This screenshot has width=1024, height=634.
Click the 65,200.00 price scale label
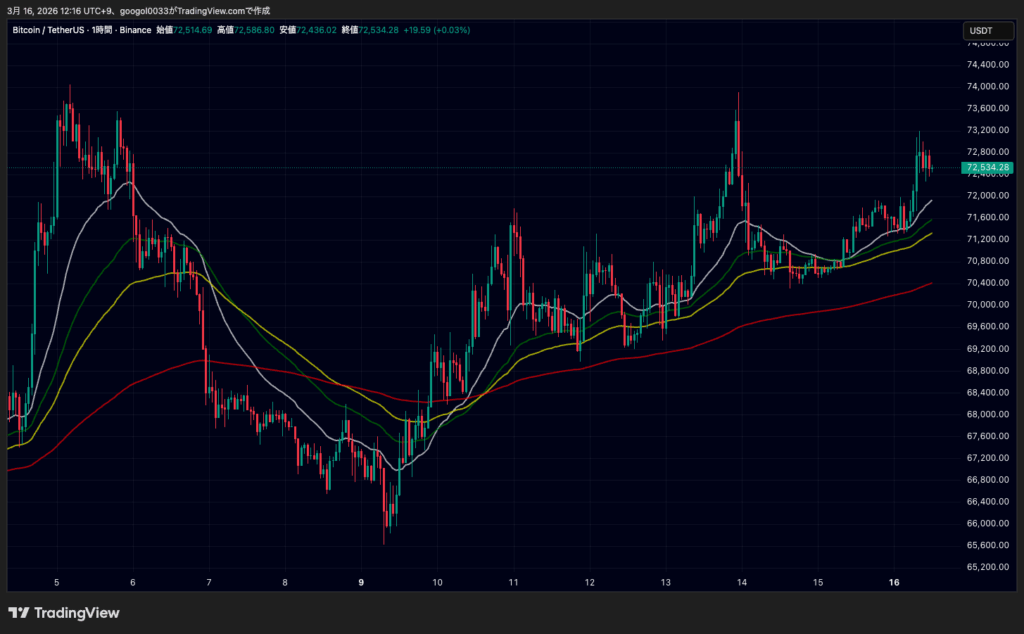[987, 567]
